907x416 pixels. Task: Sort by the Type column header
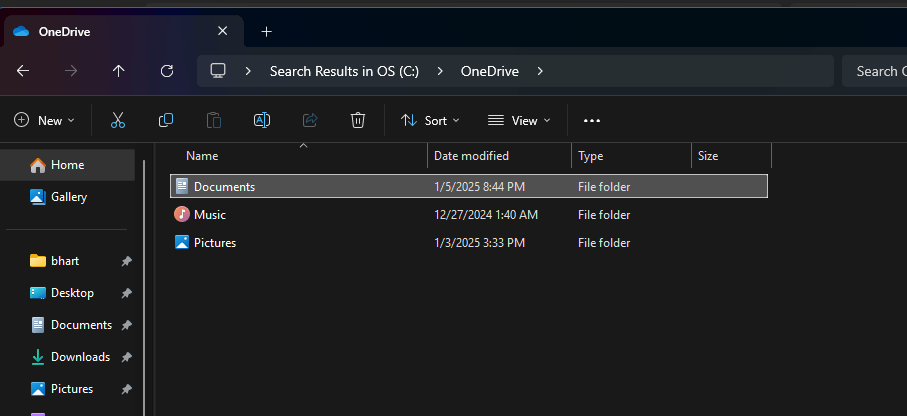632,156
